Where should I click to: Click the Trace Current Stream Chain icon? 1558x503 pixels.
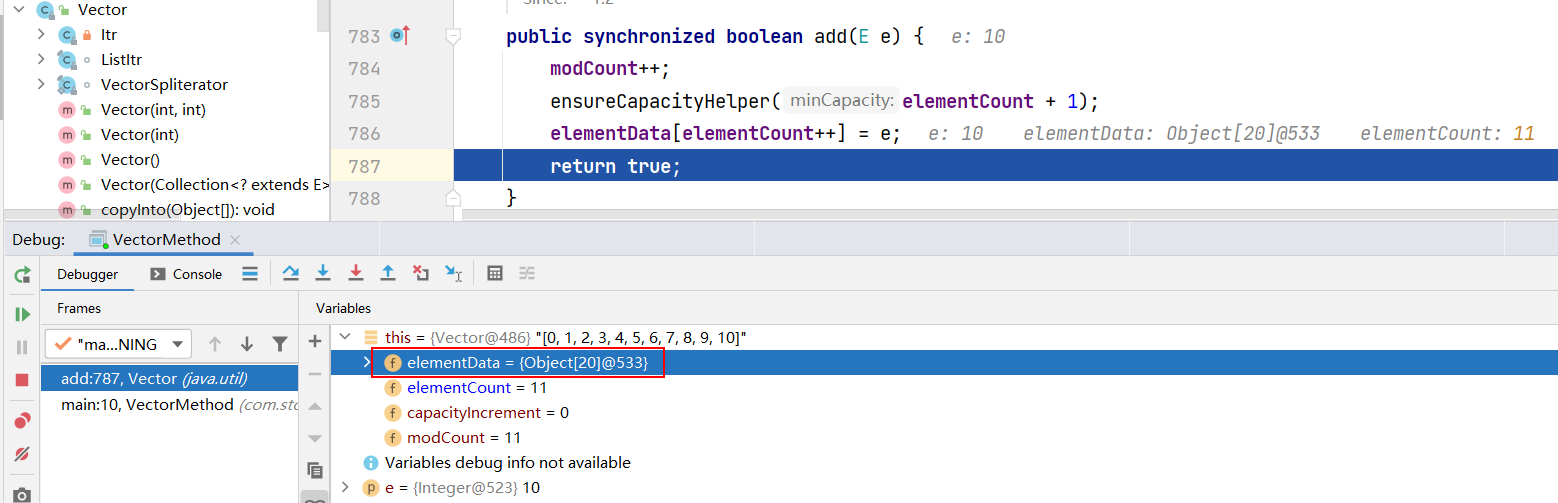[527, 273]
